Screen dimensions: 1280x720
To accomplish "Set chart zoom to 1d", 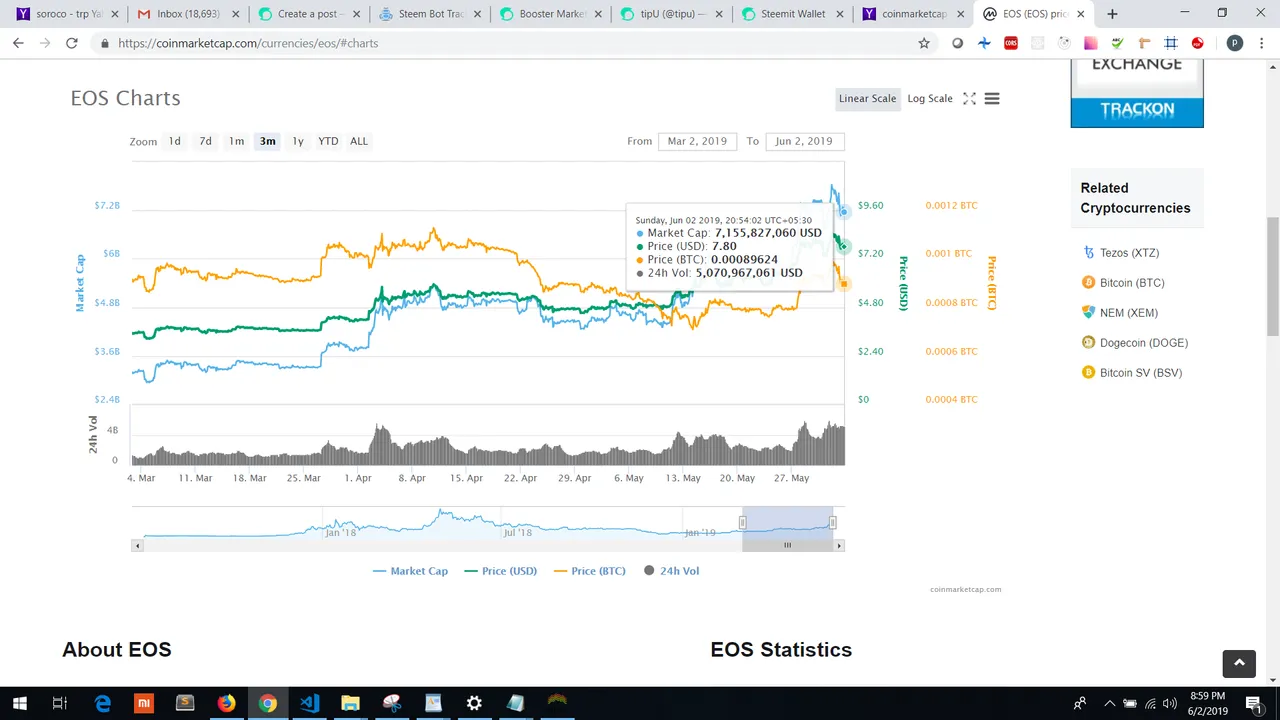I will point(174,141).
